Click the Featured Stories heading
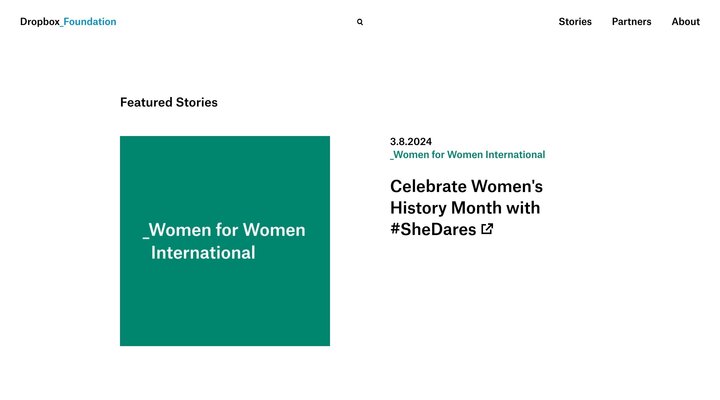Screen dimensions: 720x400 (168, 102)
